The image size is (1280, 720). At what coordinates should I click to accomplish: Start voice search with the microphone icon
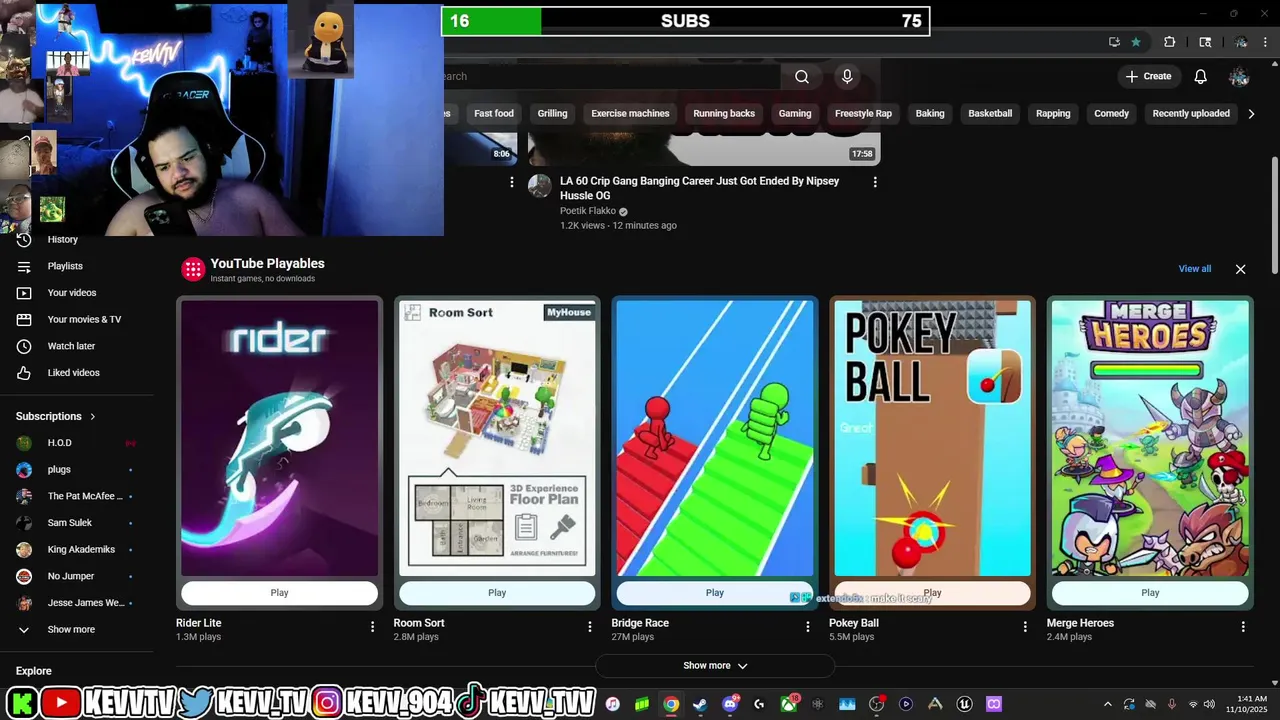click(x=847, y=77)
